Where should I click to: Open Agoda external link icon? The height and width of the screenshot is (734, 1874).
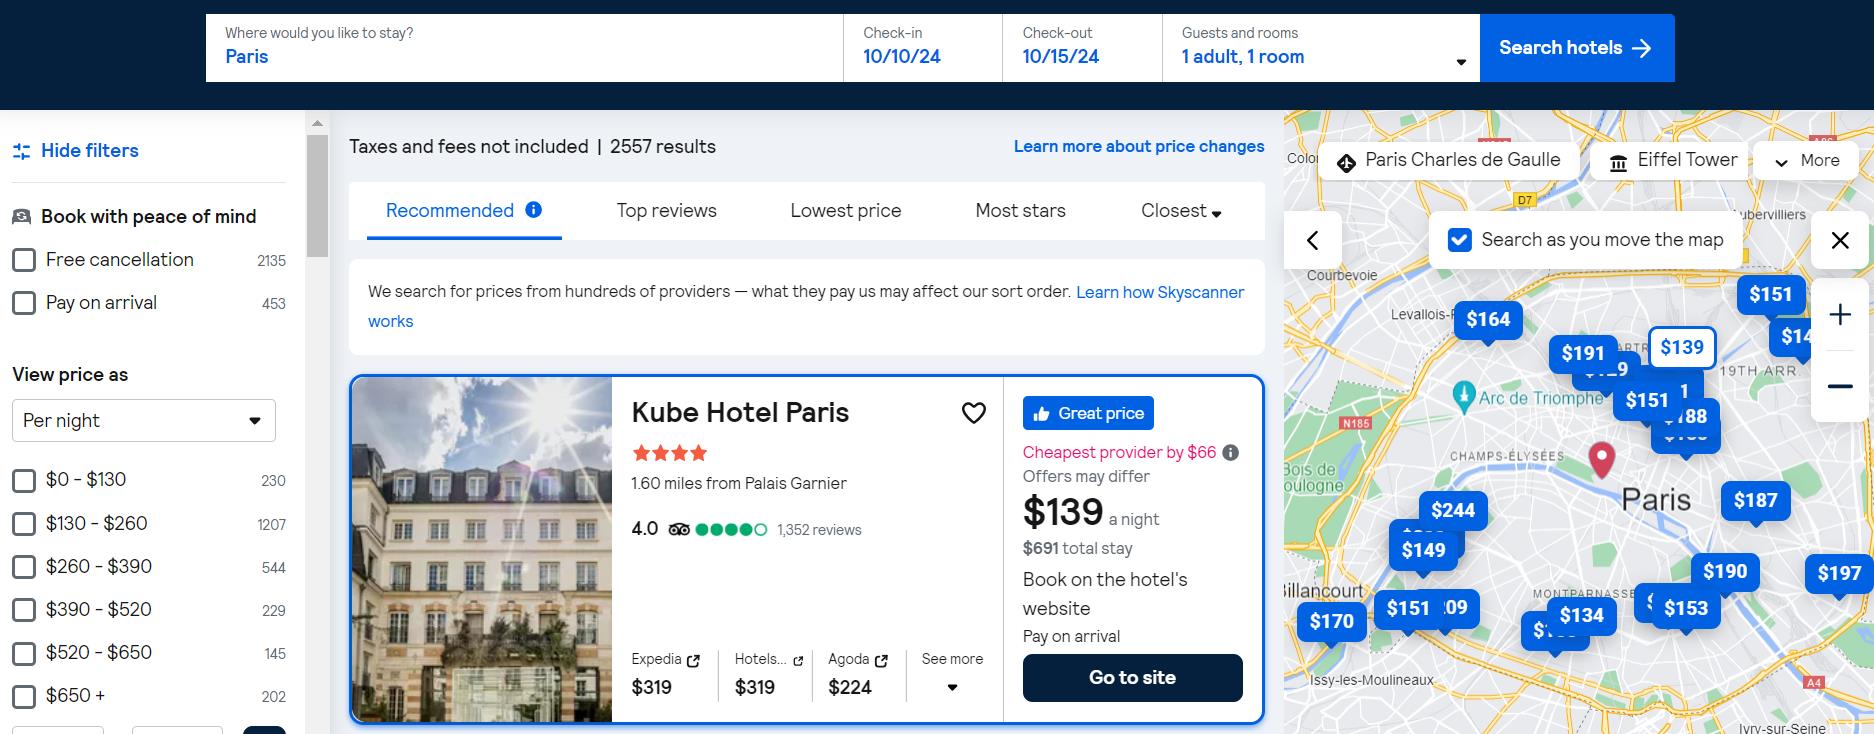881,660
